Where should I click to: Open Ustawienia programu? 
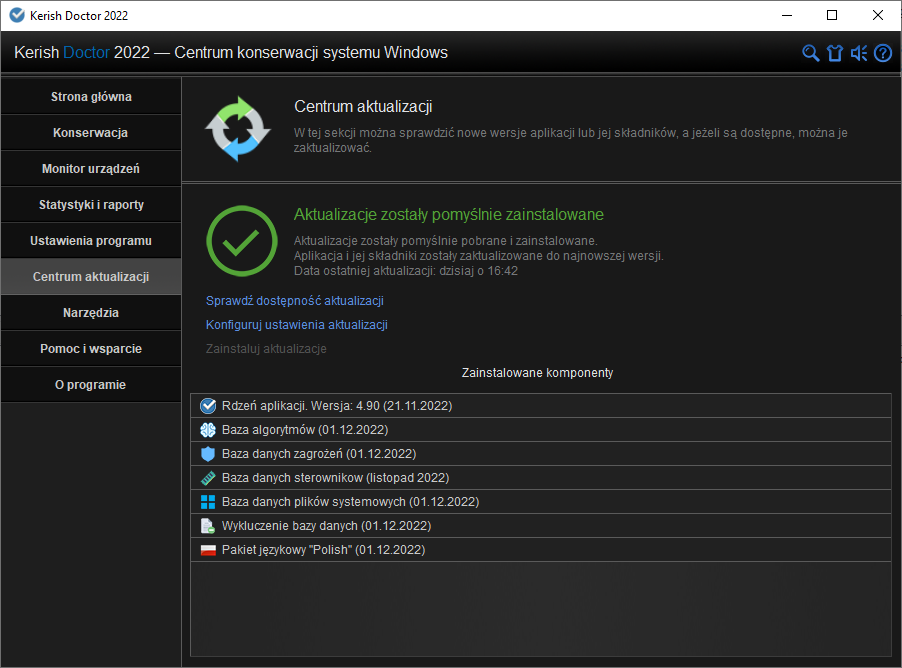tap(91, 241)
